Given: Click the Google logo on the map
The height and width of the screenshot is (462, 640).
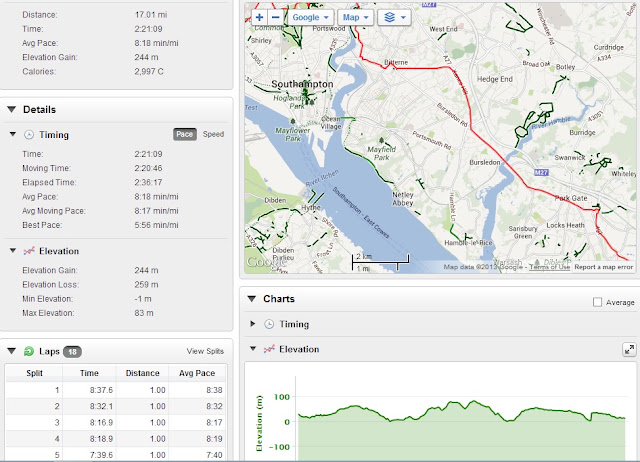Looking at the screenshot, I should point(264,262).
